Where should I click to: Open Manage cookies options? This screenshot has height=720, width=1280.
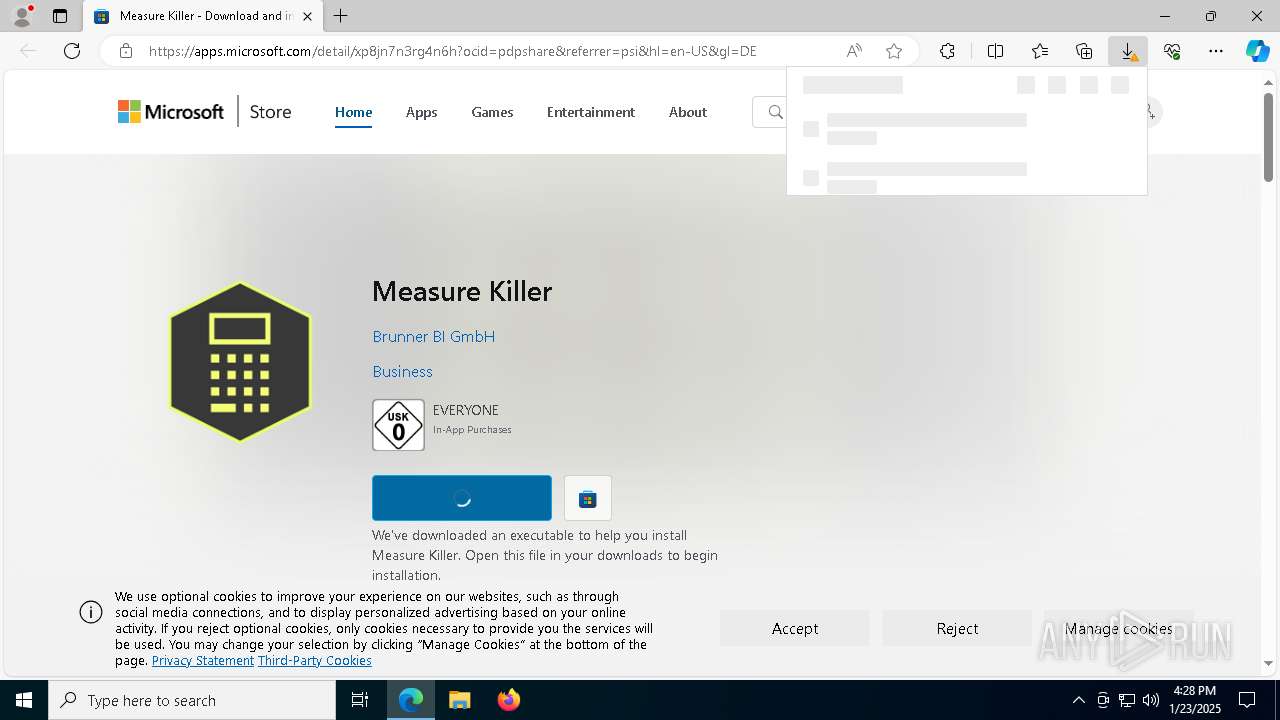point(1118,628)
